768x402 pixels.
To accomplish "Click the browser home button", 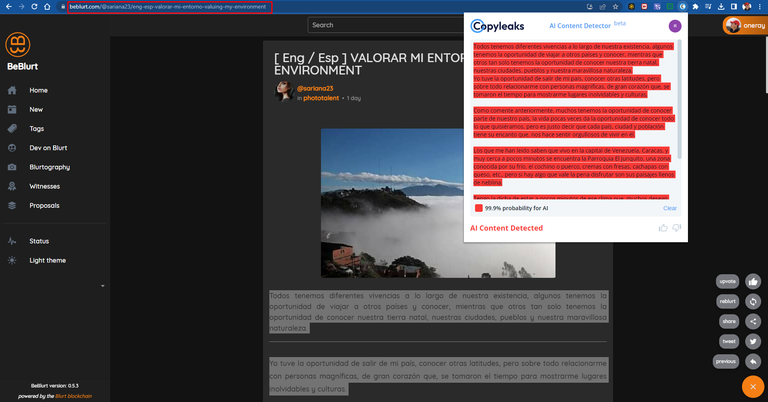I will tap(47, 6).
